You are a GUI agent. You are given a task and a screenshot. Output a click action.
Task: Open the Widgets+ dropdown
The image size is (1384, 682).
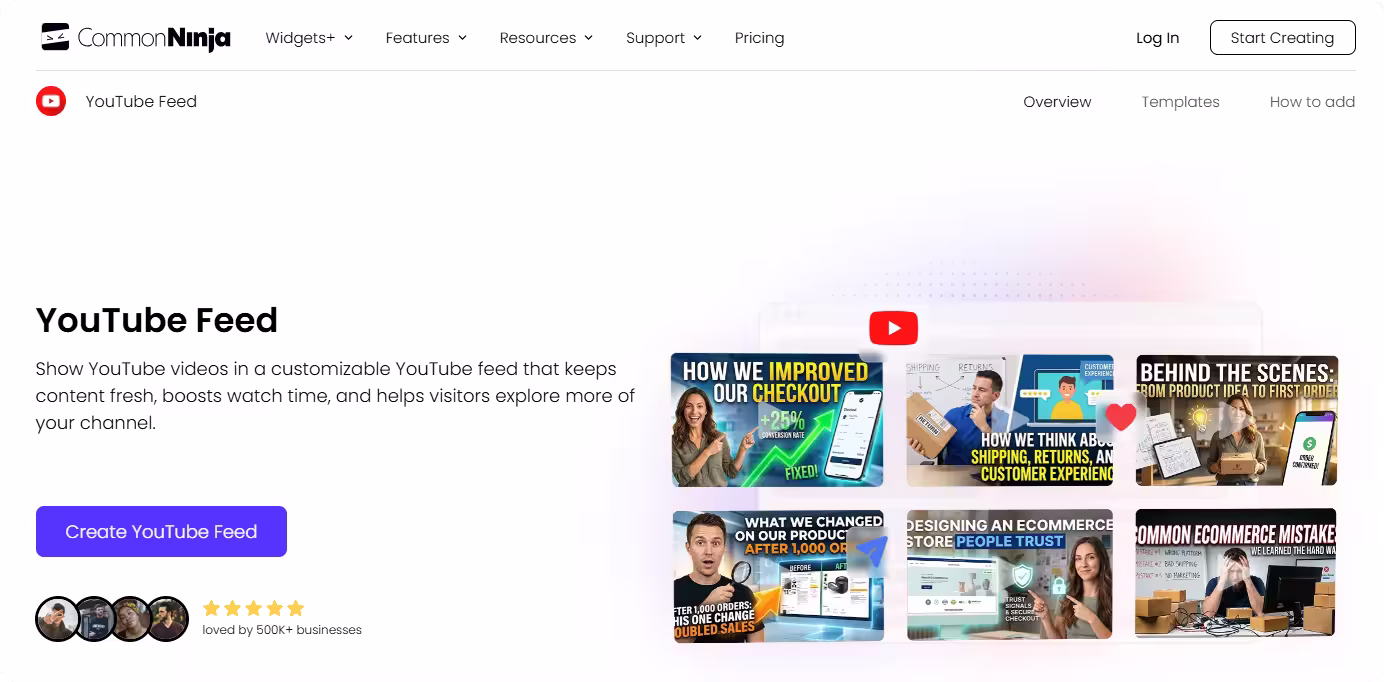(308, 37)
